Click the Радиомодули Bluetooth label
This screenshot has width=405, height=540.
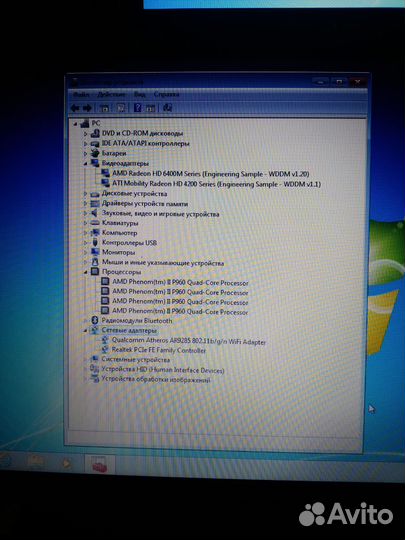click(137, 321)
